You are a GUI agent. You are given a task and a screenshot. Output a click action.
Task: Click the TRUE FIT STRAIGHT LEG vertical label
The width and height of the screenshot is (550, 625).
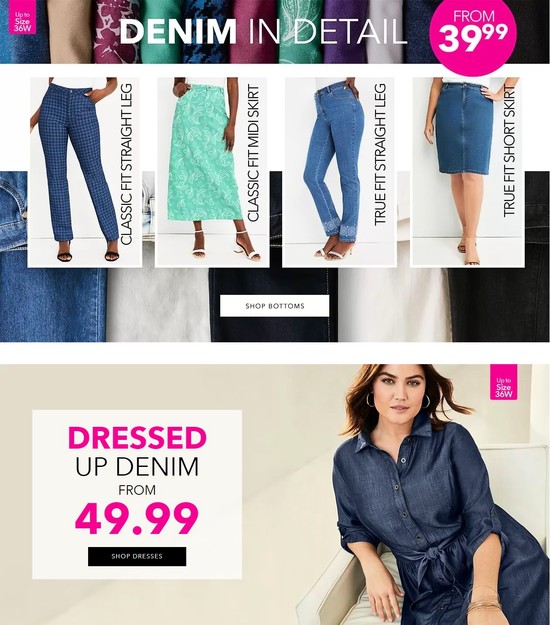pyautogui.click(x=380, y=154)
